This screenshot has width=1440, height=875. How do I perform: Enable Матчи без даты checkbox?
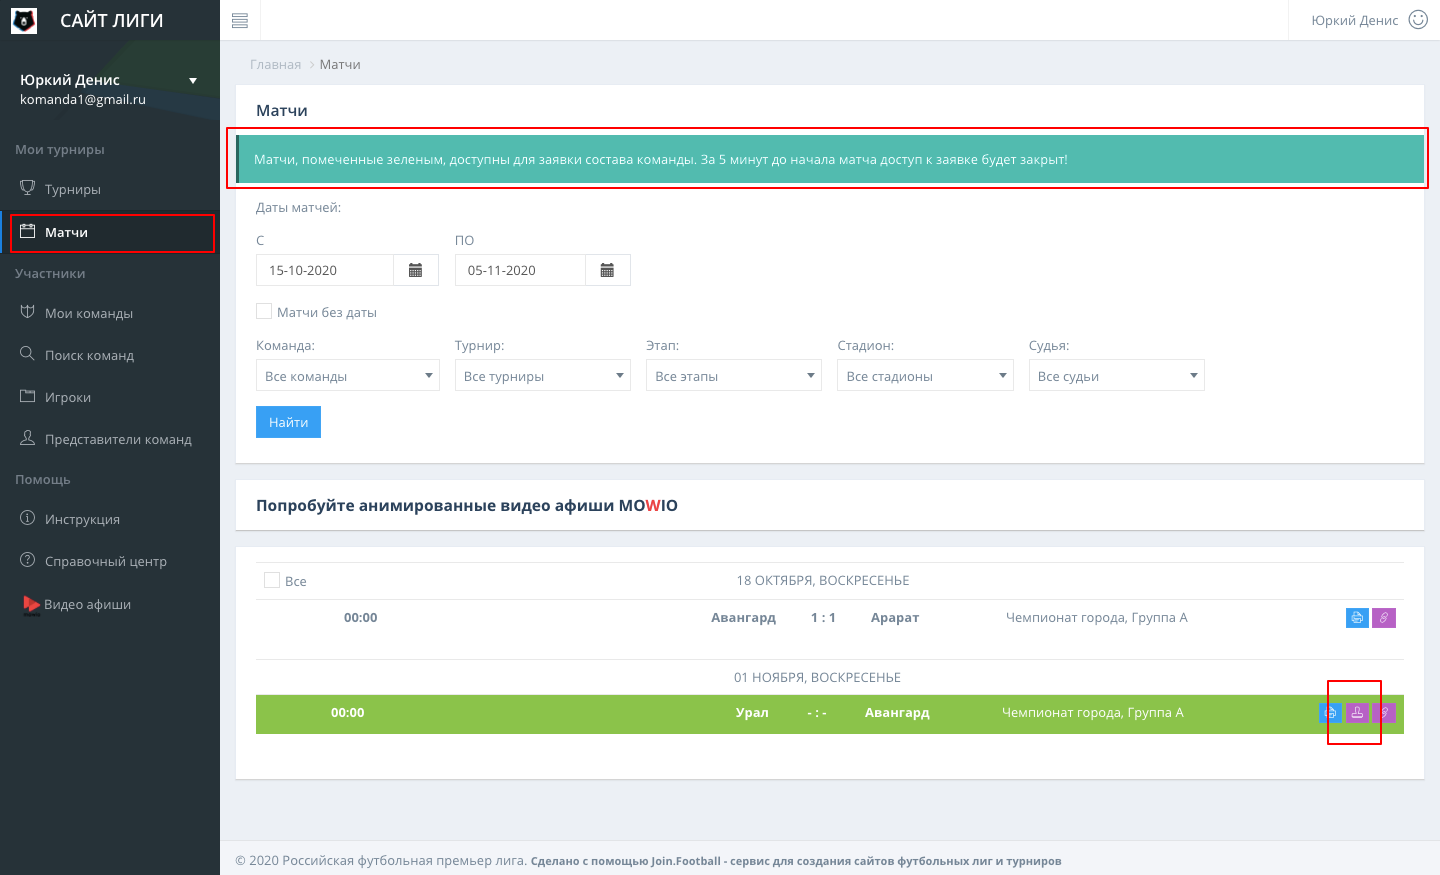[264, 311]
